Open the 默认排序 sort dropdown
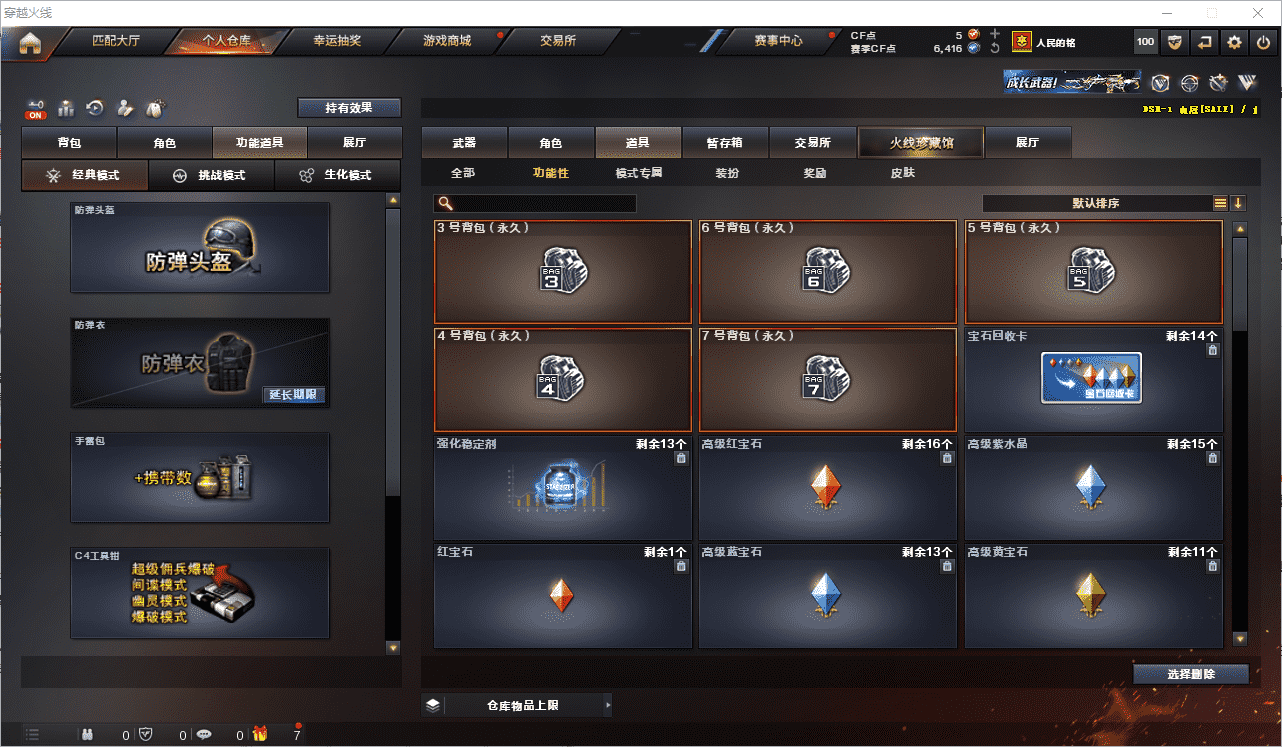Screen dimensions: 1282x747 [x=1096, y=203]
